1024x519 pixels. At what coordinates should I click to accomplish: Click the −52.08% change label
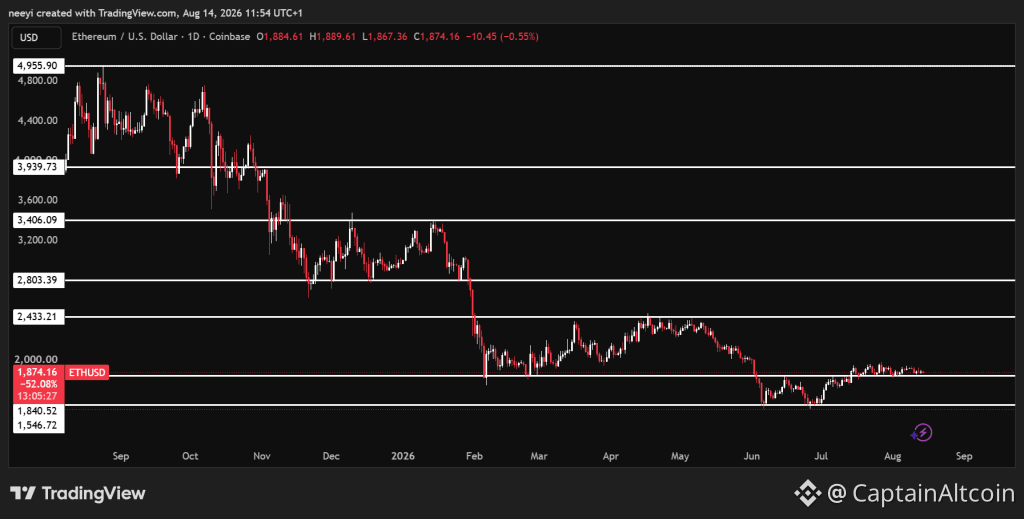(39, 384)
